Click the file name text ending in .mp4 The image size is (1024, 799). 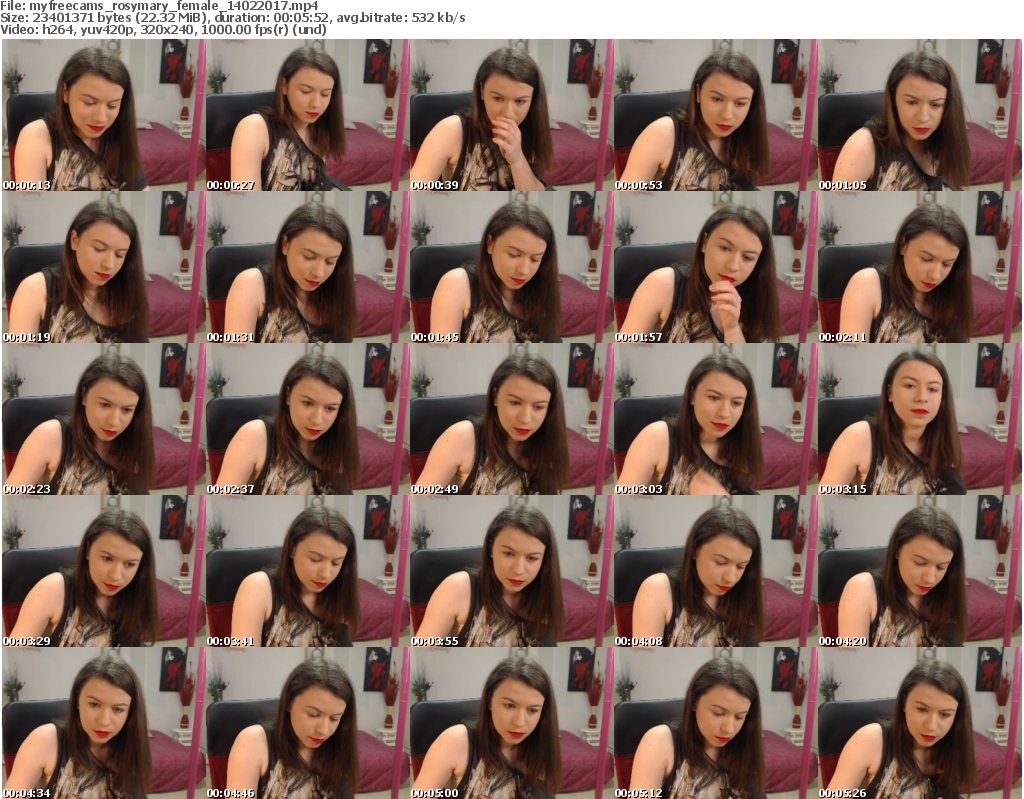(x=174, y=6)
